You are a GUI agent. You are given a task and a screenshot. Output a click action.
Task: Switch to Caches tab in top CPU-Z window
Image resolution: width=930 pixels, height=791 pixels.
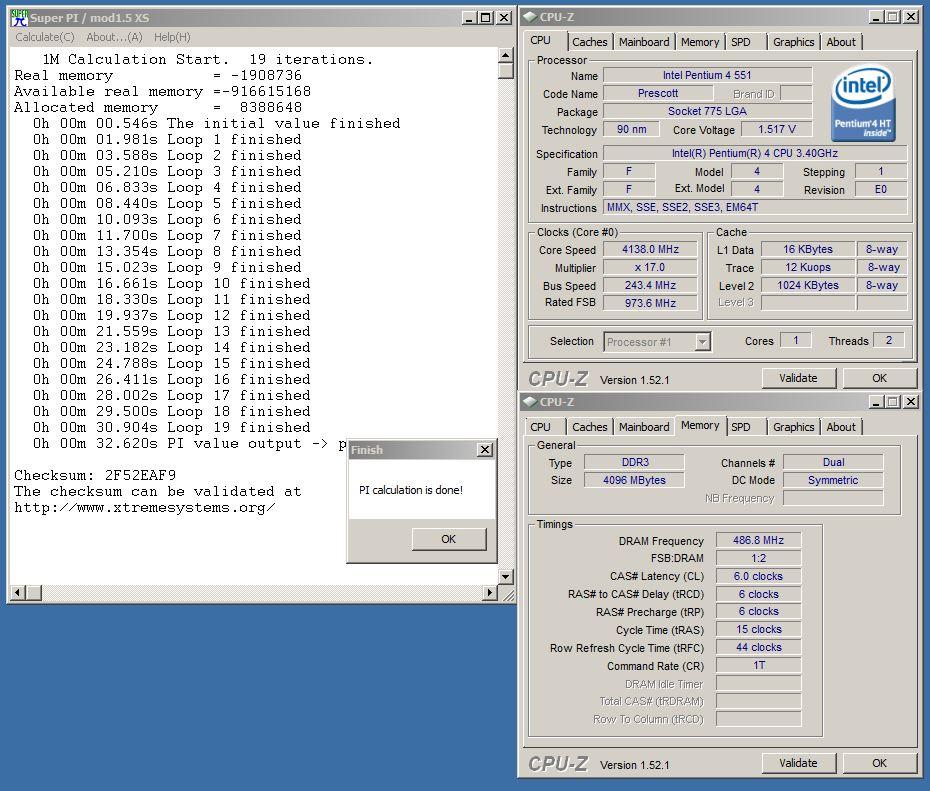[590, 42]
